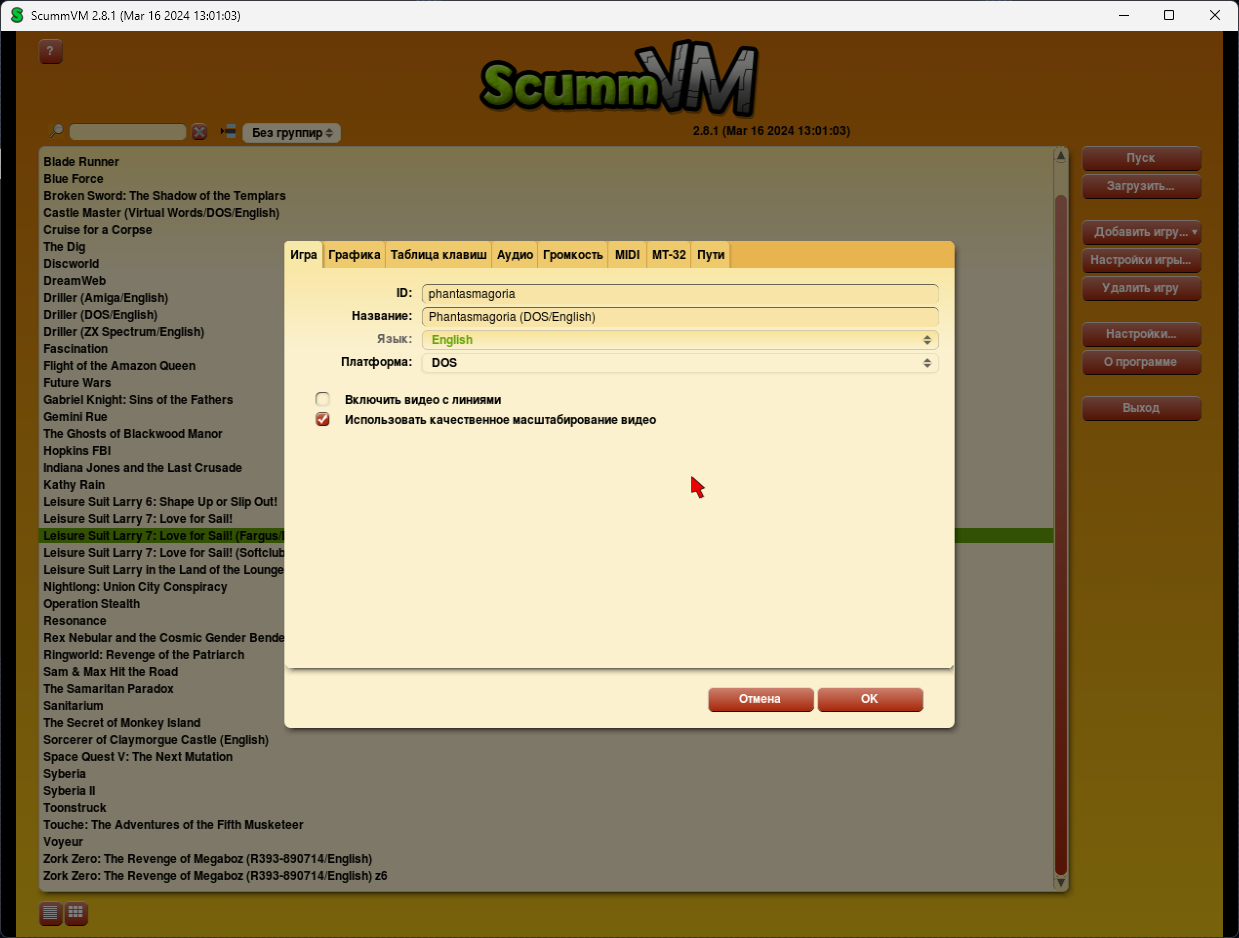The width and height of the screenshot is (1239, 938).
Task: Select The Secret of Monkey Island
Action: pyautogui.click(x=122, y=723)
